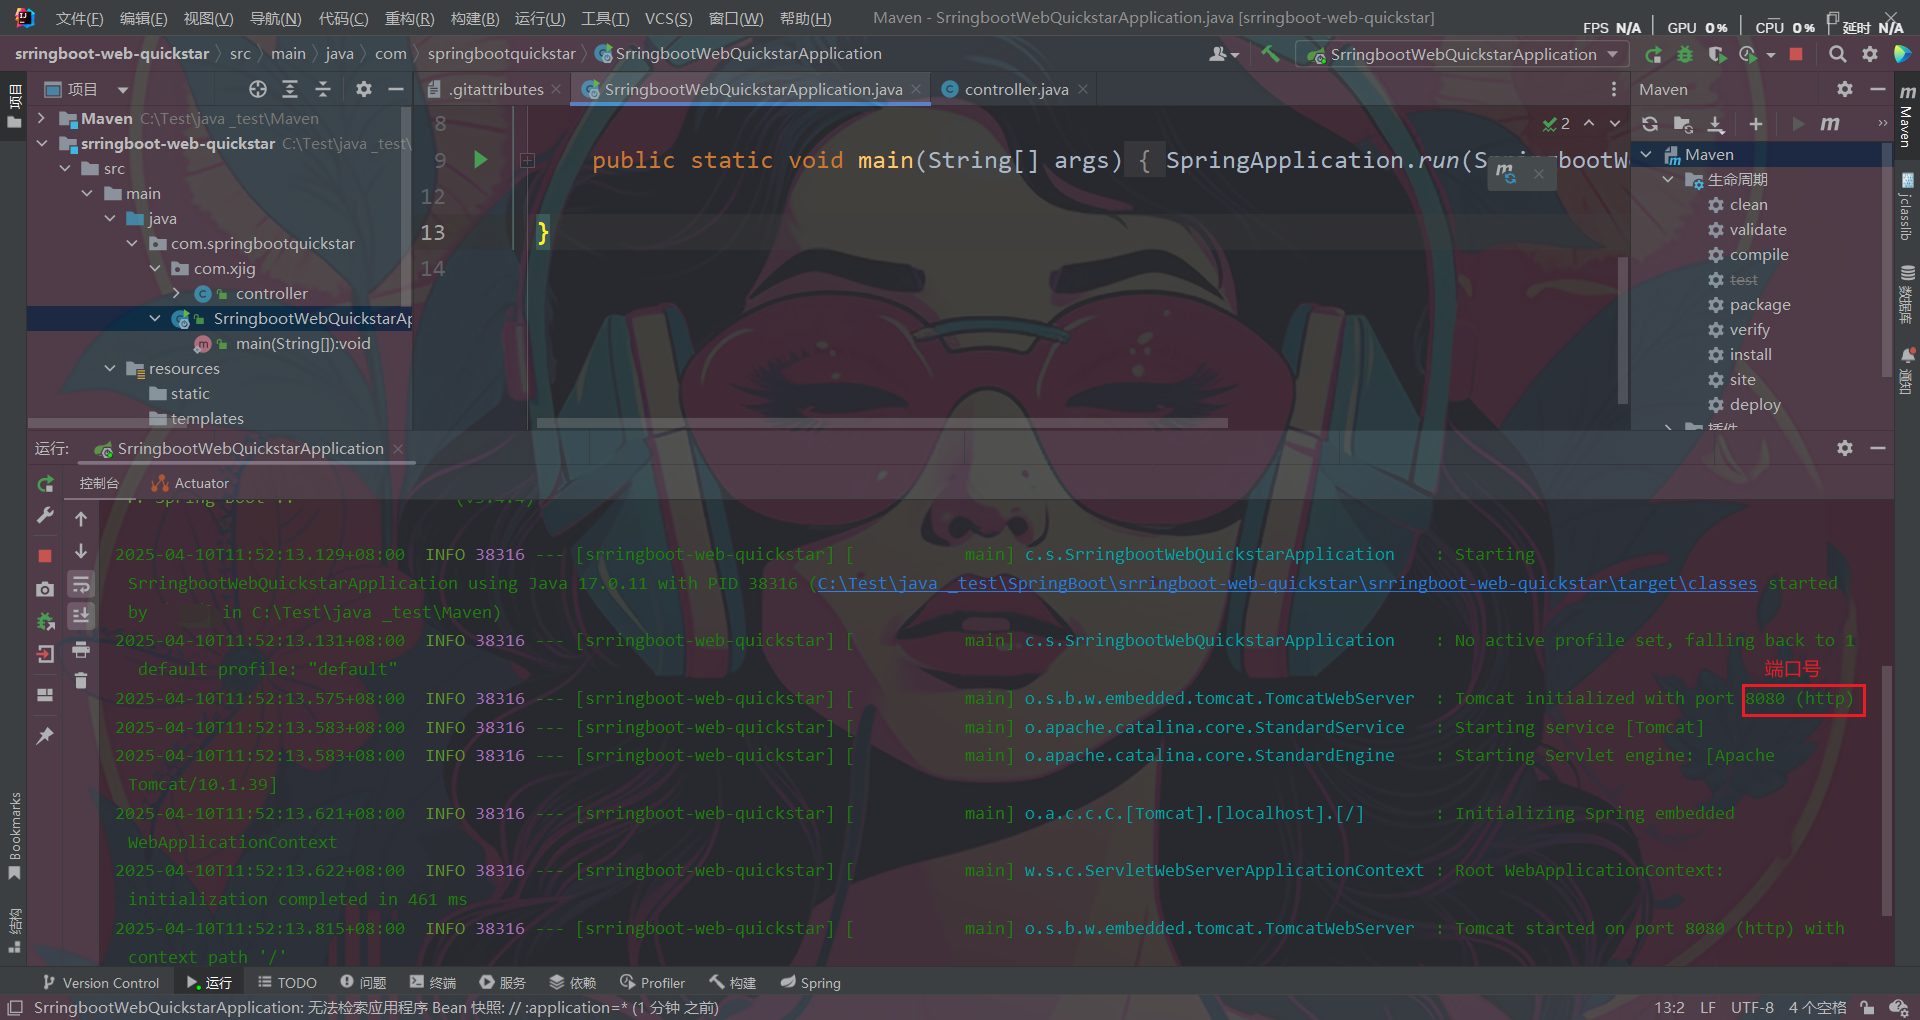Click UTF-8 encoding in status bar
Image resolution: width=1920 pixels, height=1020 pixels.
1752,1008
